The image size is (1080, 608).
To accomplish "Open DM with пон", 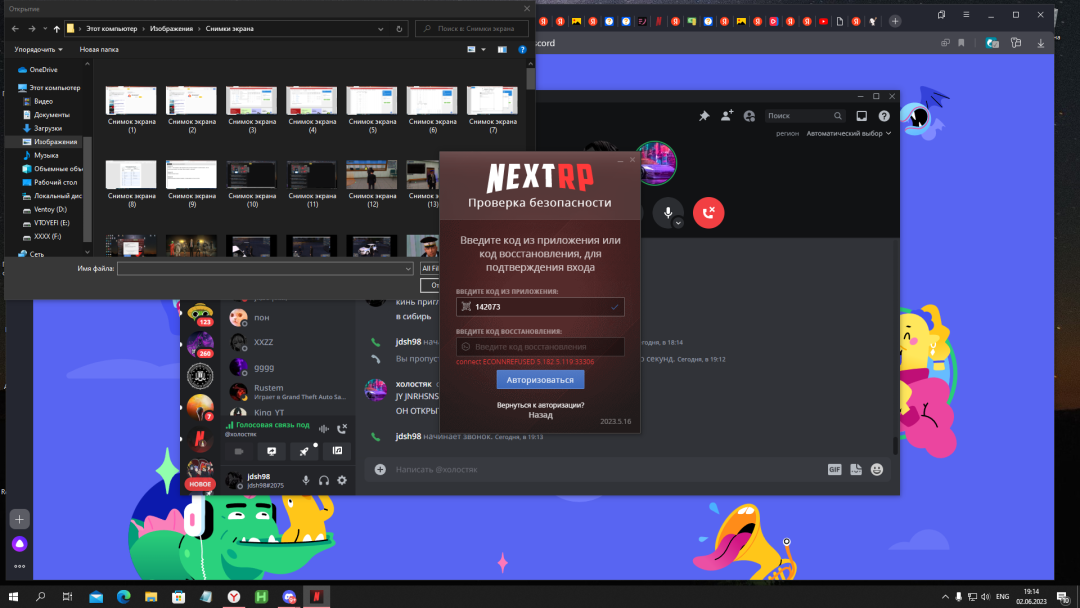I will click(x=289, y=317).
